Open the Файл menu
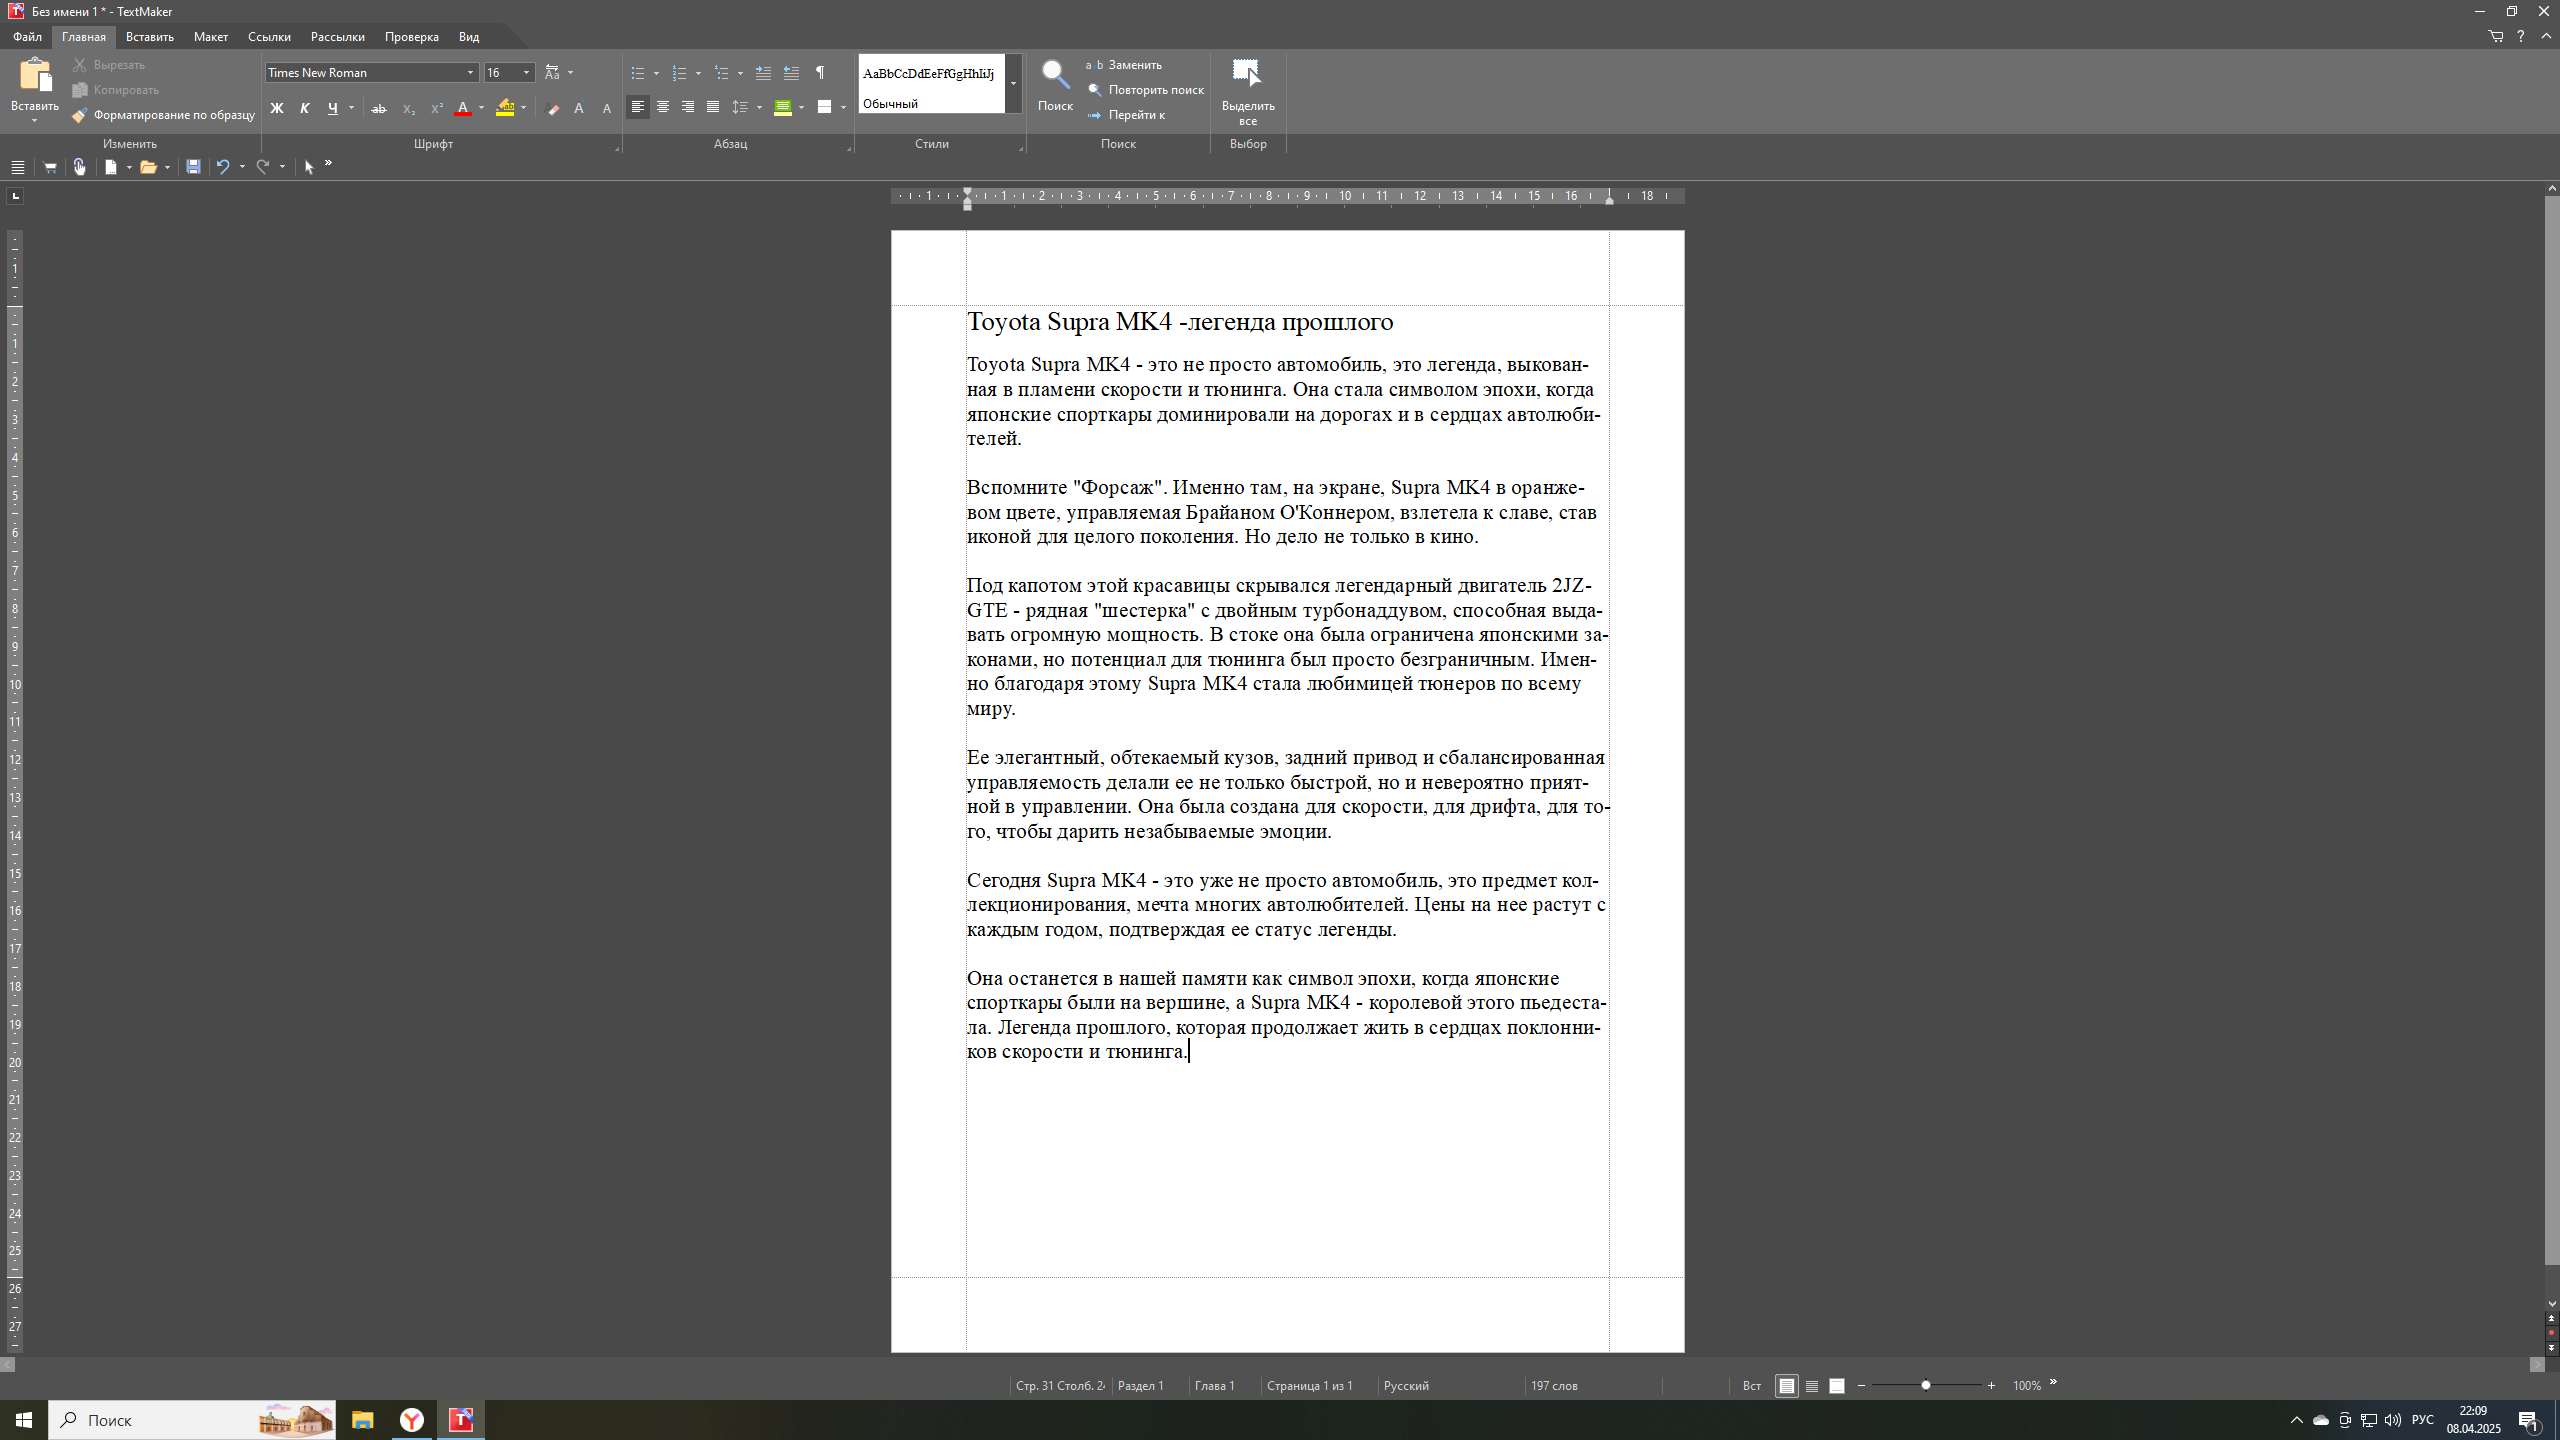This screenshot has width=2560, height=1440. (27, 37)
